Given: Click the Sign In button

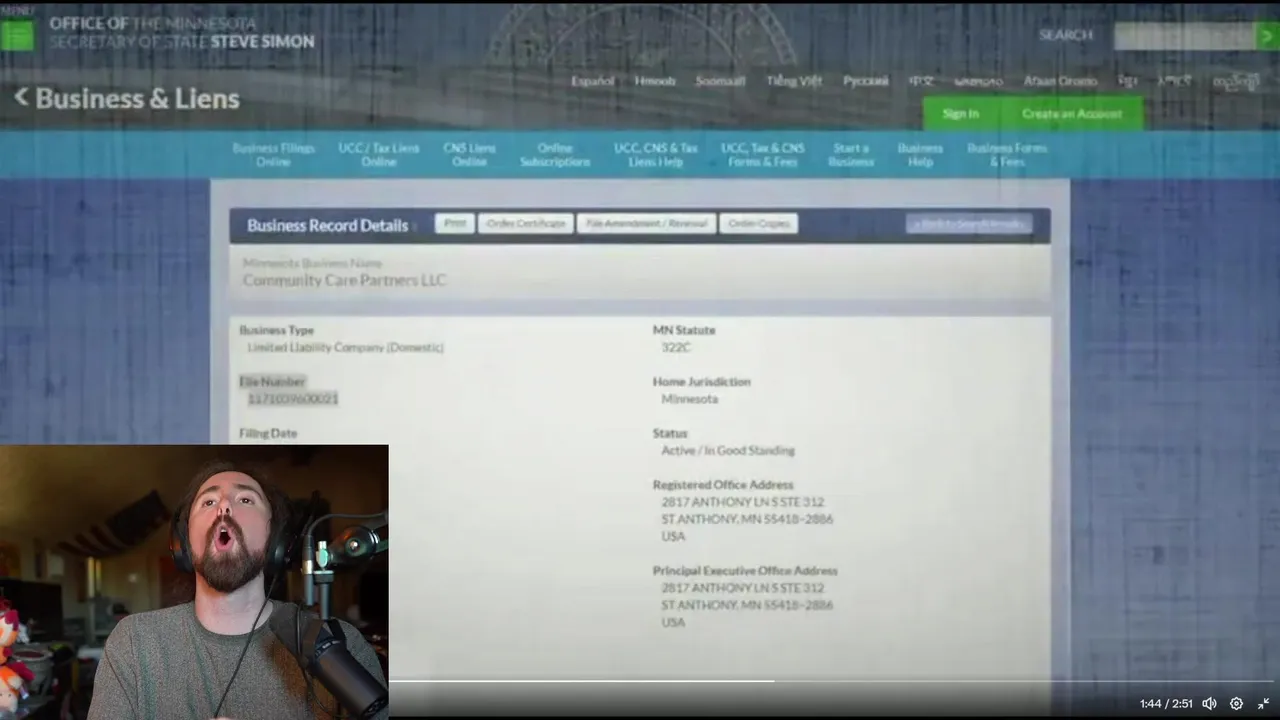Looking at the screenshot, I should [x=960, y=113].
